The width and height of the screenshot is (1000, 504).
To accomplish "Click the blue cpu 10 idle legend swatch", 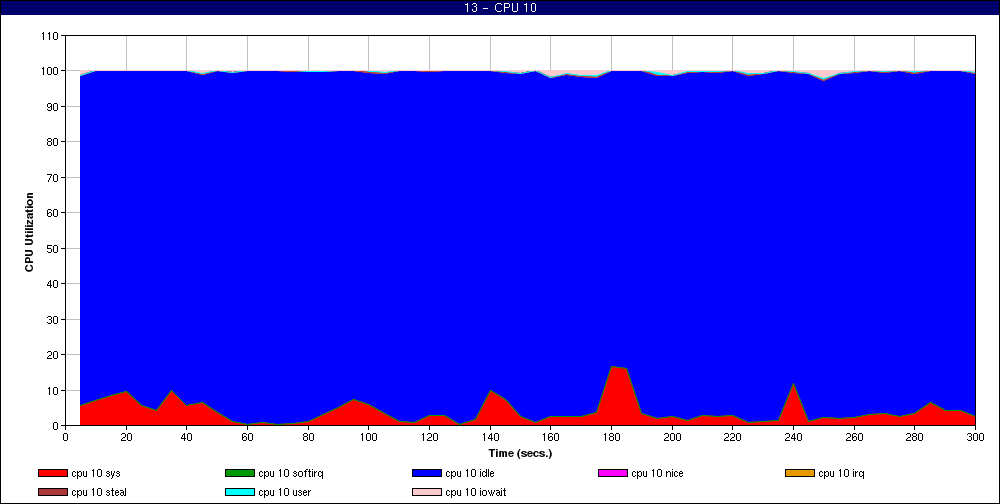I will 427,473.
